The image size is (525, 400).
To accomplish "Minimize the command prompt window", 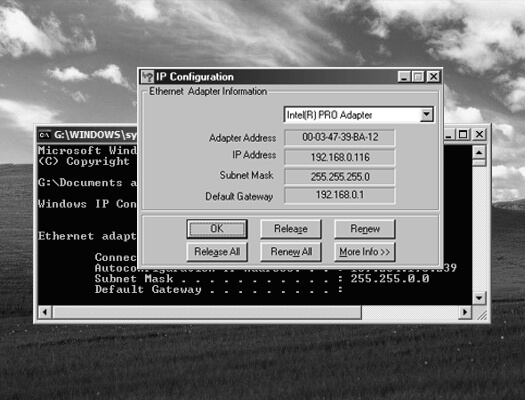I will tap(449, 134).
